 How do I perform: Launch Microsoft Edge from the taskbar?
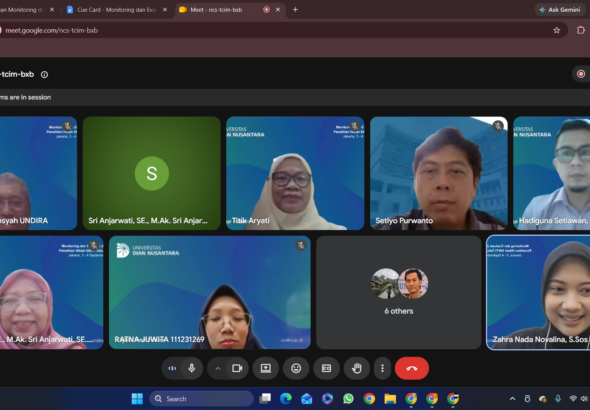pyautogui.click(x=286, y=399)
